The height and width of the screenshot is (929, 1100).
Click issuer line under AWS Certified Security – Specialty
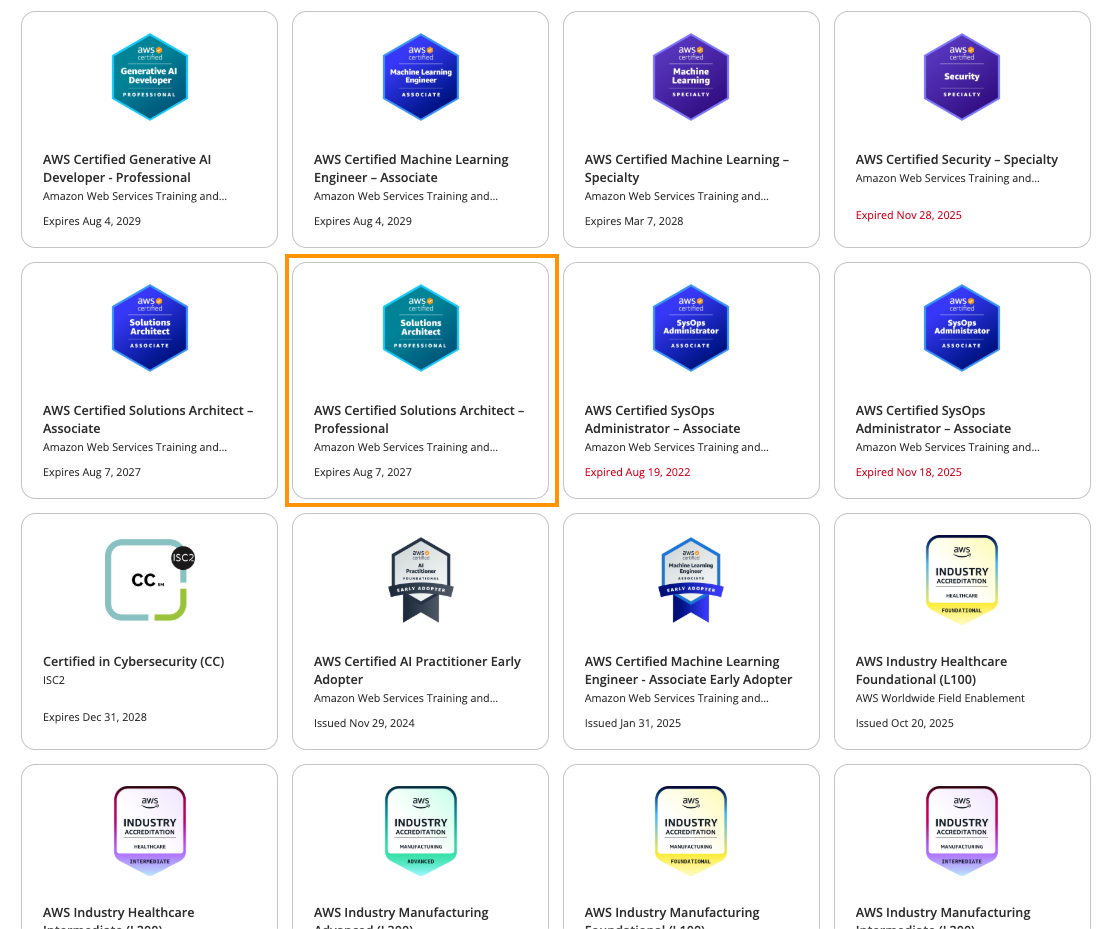point(948,178)
